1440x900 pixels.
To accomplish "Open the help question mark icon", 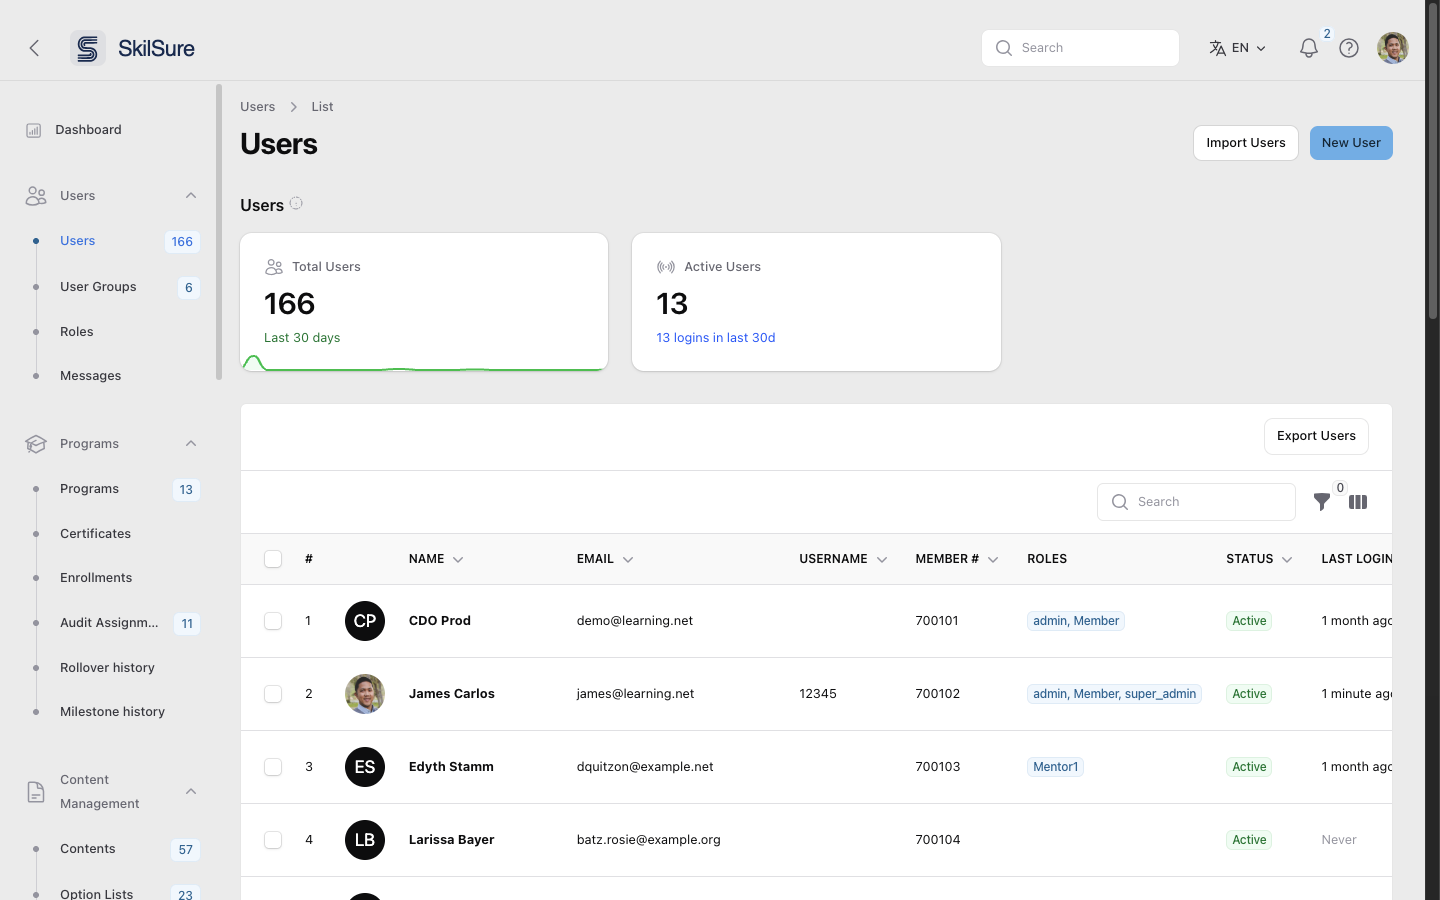I will coord(1349,48).
